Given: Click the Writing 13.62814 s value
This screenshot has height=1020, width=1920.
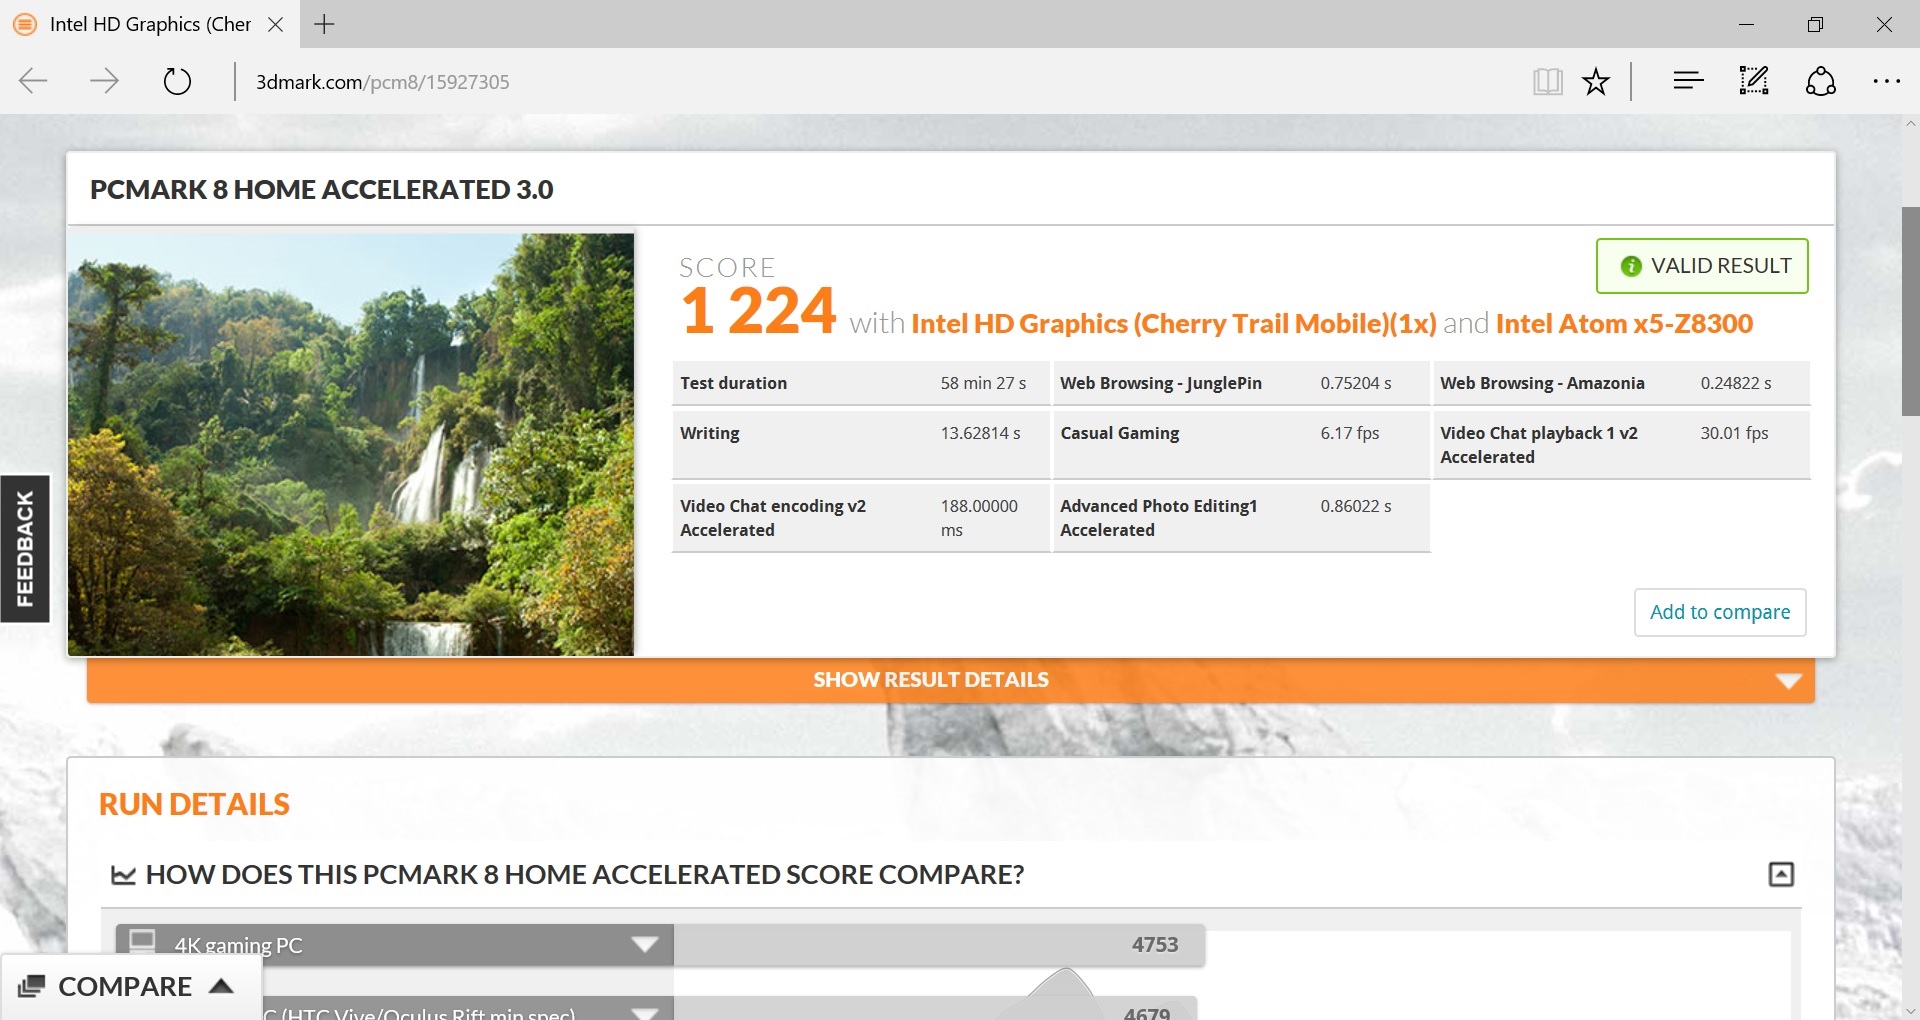Looking at the screenshot, I should coord(980,433).
